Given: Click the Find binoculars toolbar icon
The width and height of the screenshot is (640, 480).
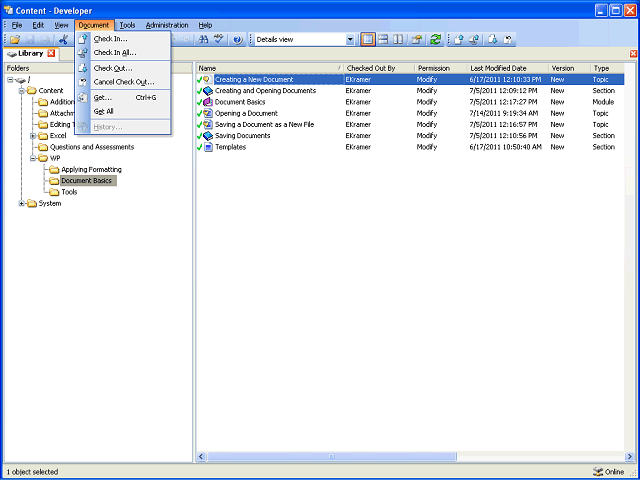Looking at the screenshot, I should (203, 40).
